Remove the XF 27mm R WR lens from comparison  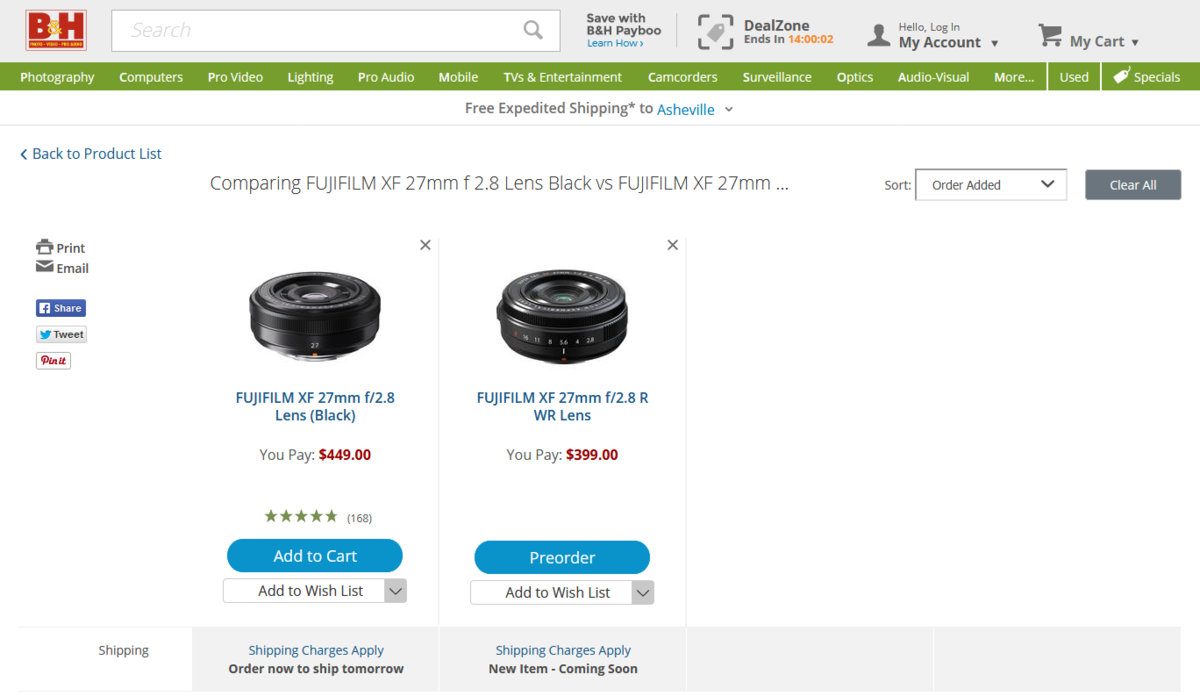[672, 245]
